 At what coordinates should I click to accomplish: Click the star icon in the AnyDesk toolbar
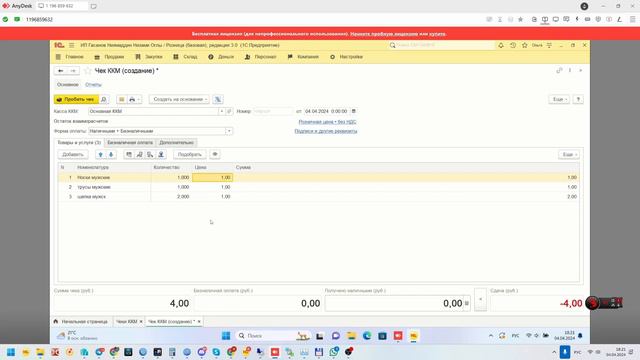520,19
